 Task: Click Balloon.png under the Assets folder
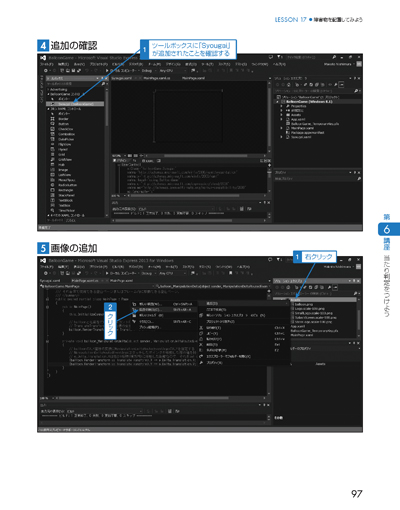point(303,305)
